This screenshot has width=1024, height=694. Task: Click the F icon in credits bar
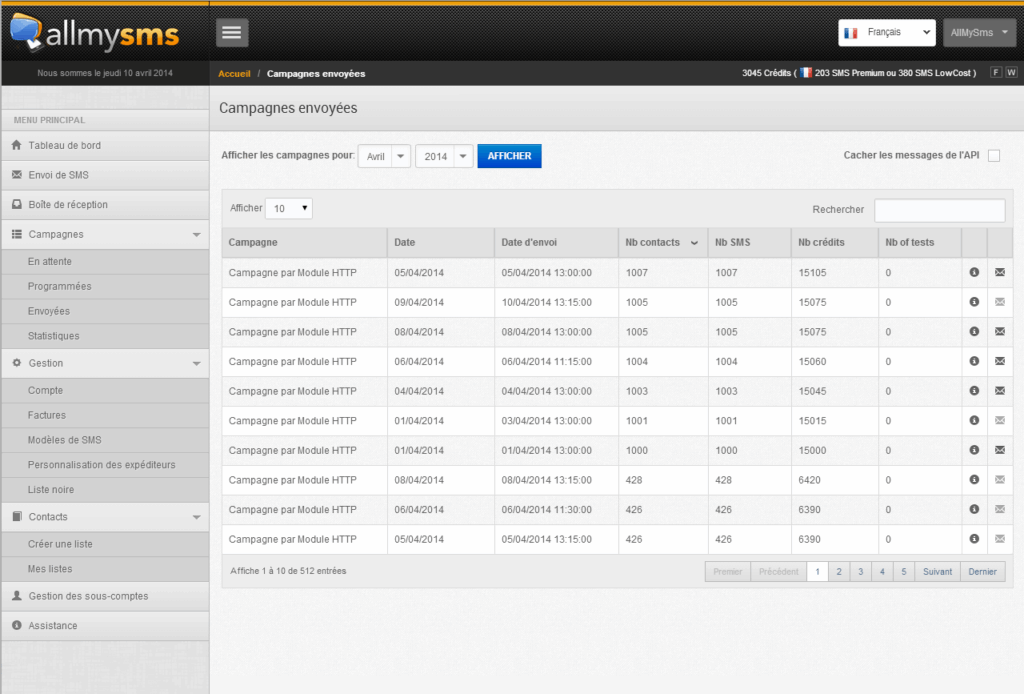click(x=996, y=72)
